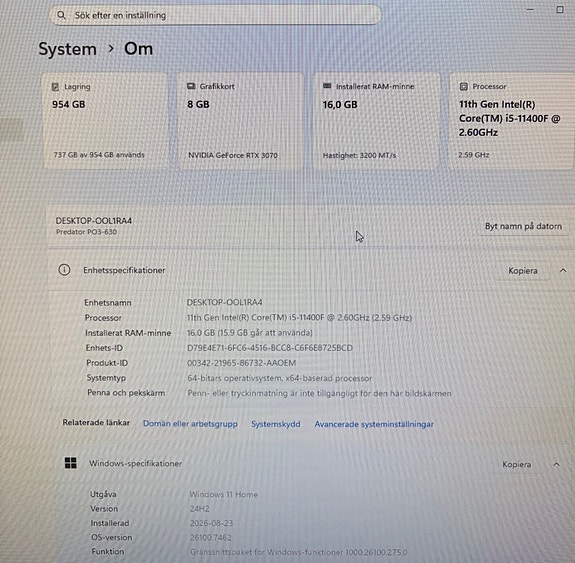This screenshot has height=563, width=575.
Task: Click the Installerad date 2026-08-23
Action: pos(211,523)
